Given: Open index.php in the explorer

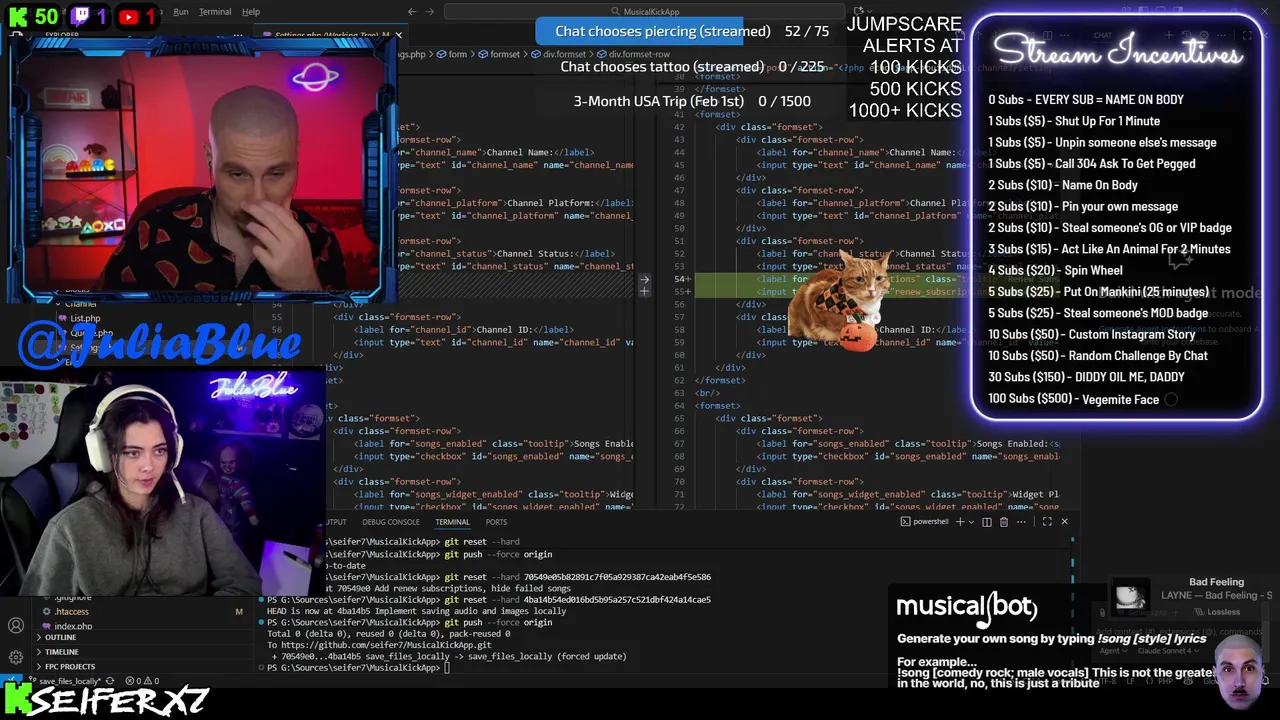Looking at the screenshot, I should (73, 626).
